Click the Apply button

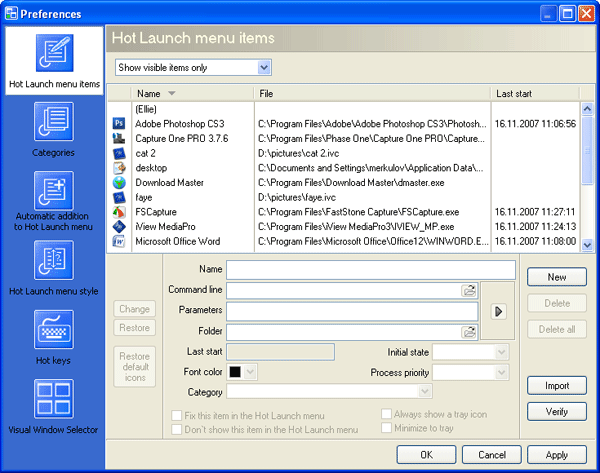[x=557, y=455]
